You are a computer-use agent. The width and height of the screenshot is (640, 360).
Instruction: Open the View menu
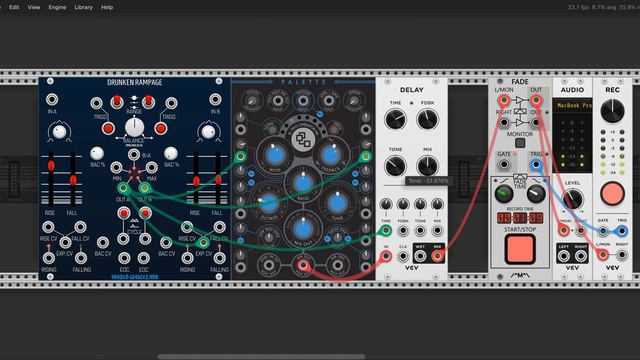[x=34, y=7]
